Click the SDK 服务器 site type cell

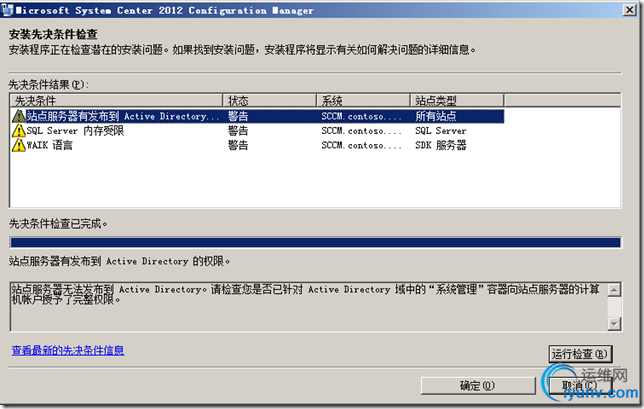pyautogui.click(x=441, y=145)
